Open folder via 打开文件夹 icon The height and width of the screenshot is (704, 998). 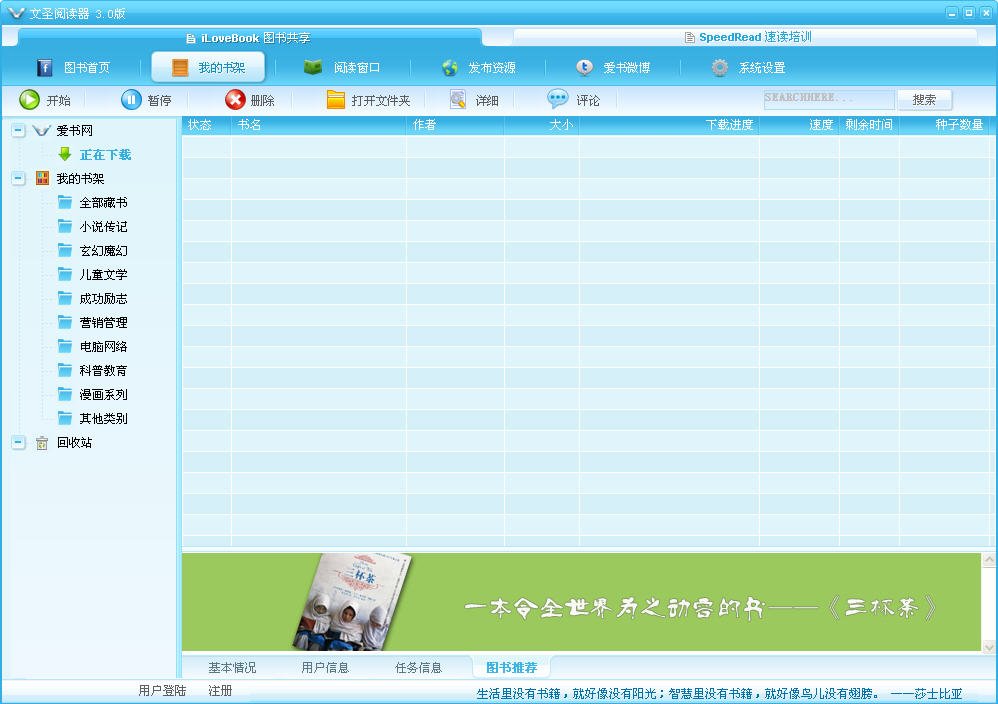(336, 100)
